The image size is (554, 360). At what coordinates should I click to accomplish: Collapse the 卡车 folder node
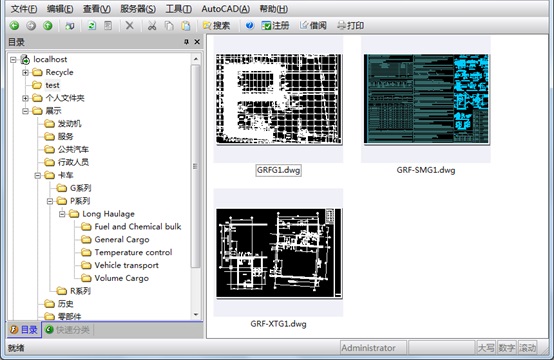click(x=38, y=175)
